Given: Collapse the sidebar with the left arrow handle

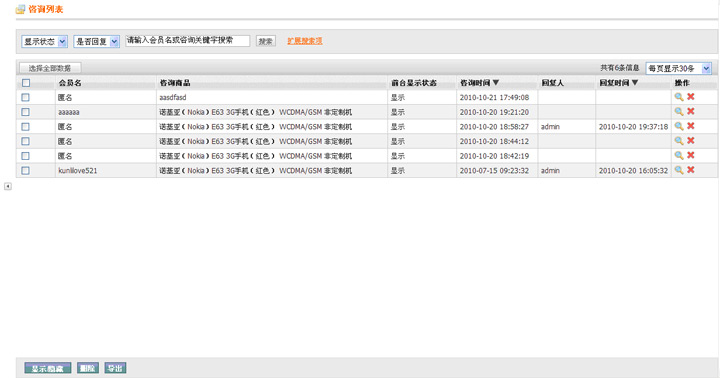Looking at the screenshot, I should point(8,186).
